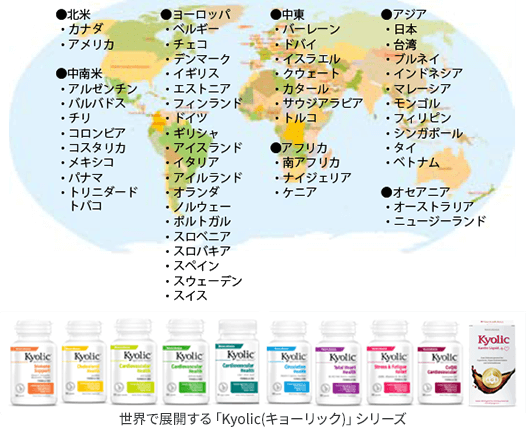The width and height of the screenshot is (526, 436).
Task: Click the Kyolic(キョーリック) series caption
Action: [262, 419]
